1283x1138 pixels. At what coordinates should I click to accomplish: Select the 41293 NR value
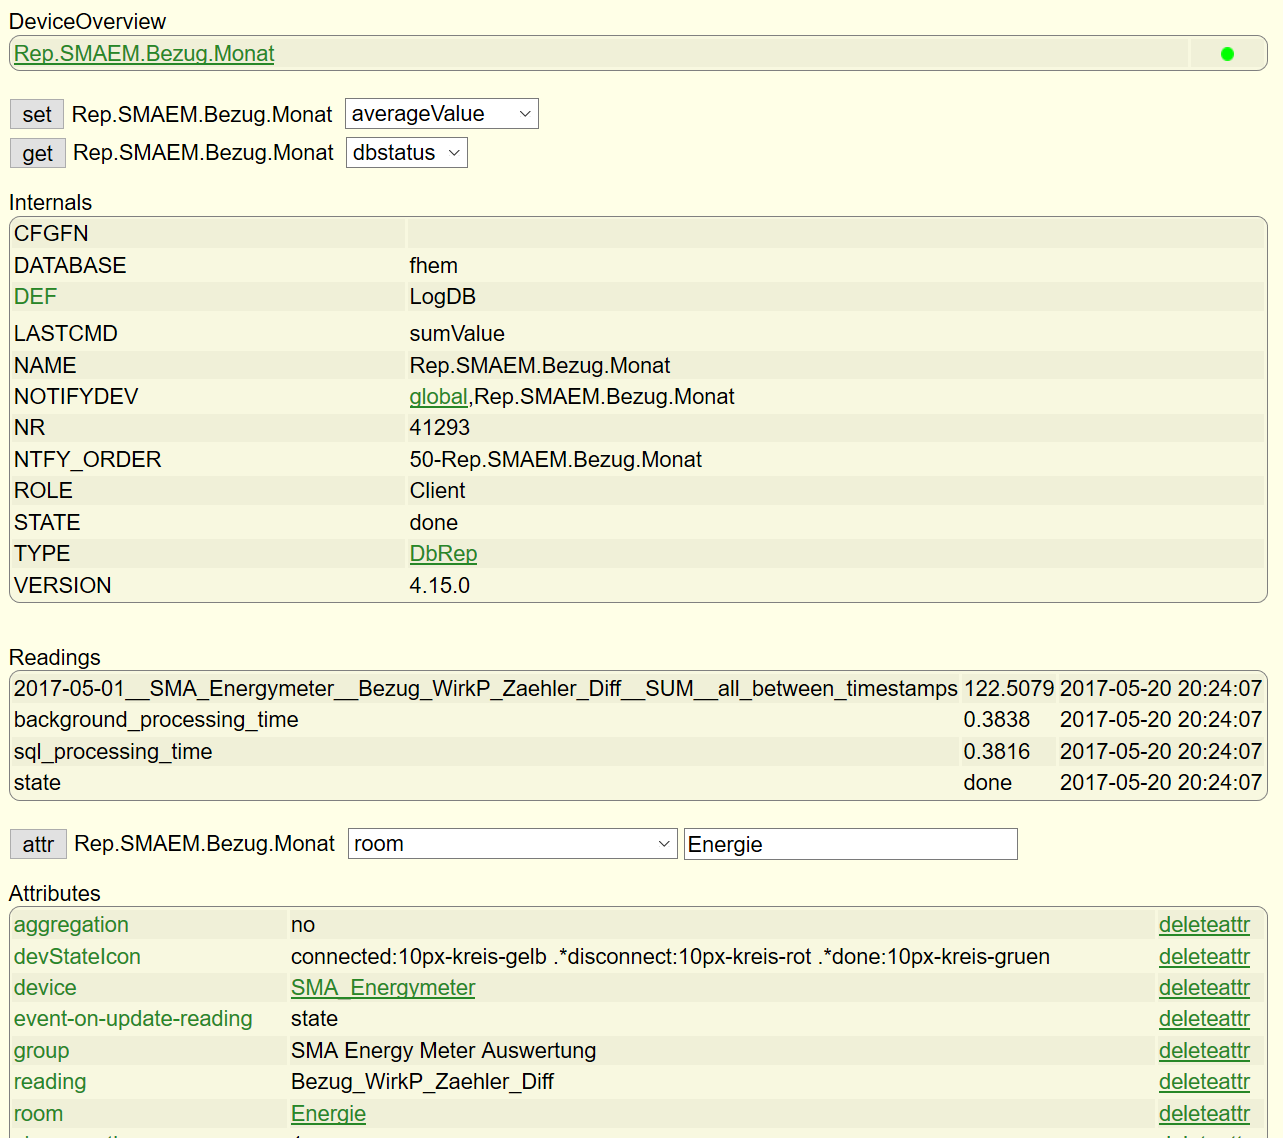coord(440,428)
